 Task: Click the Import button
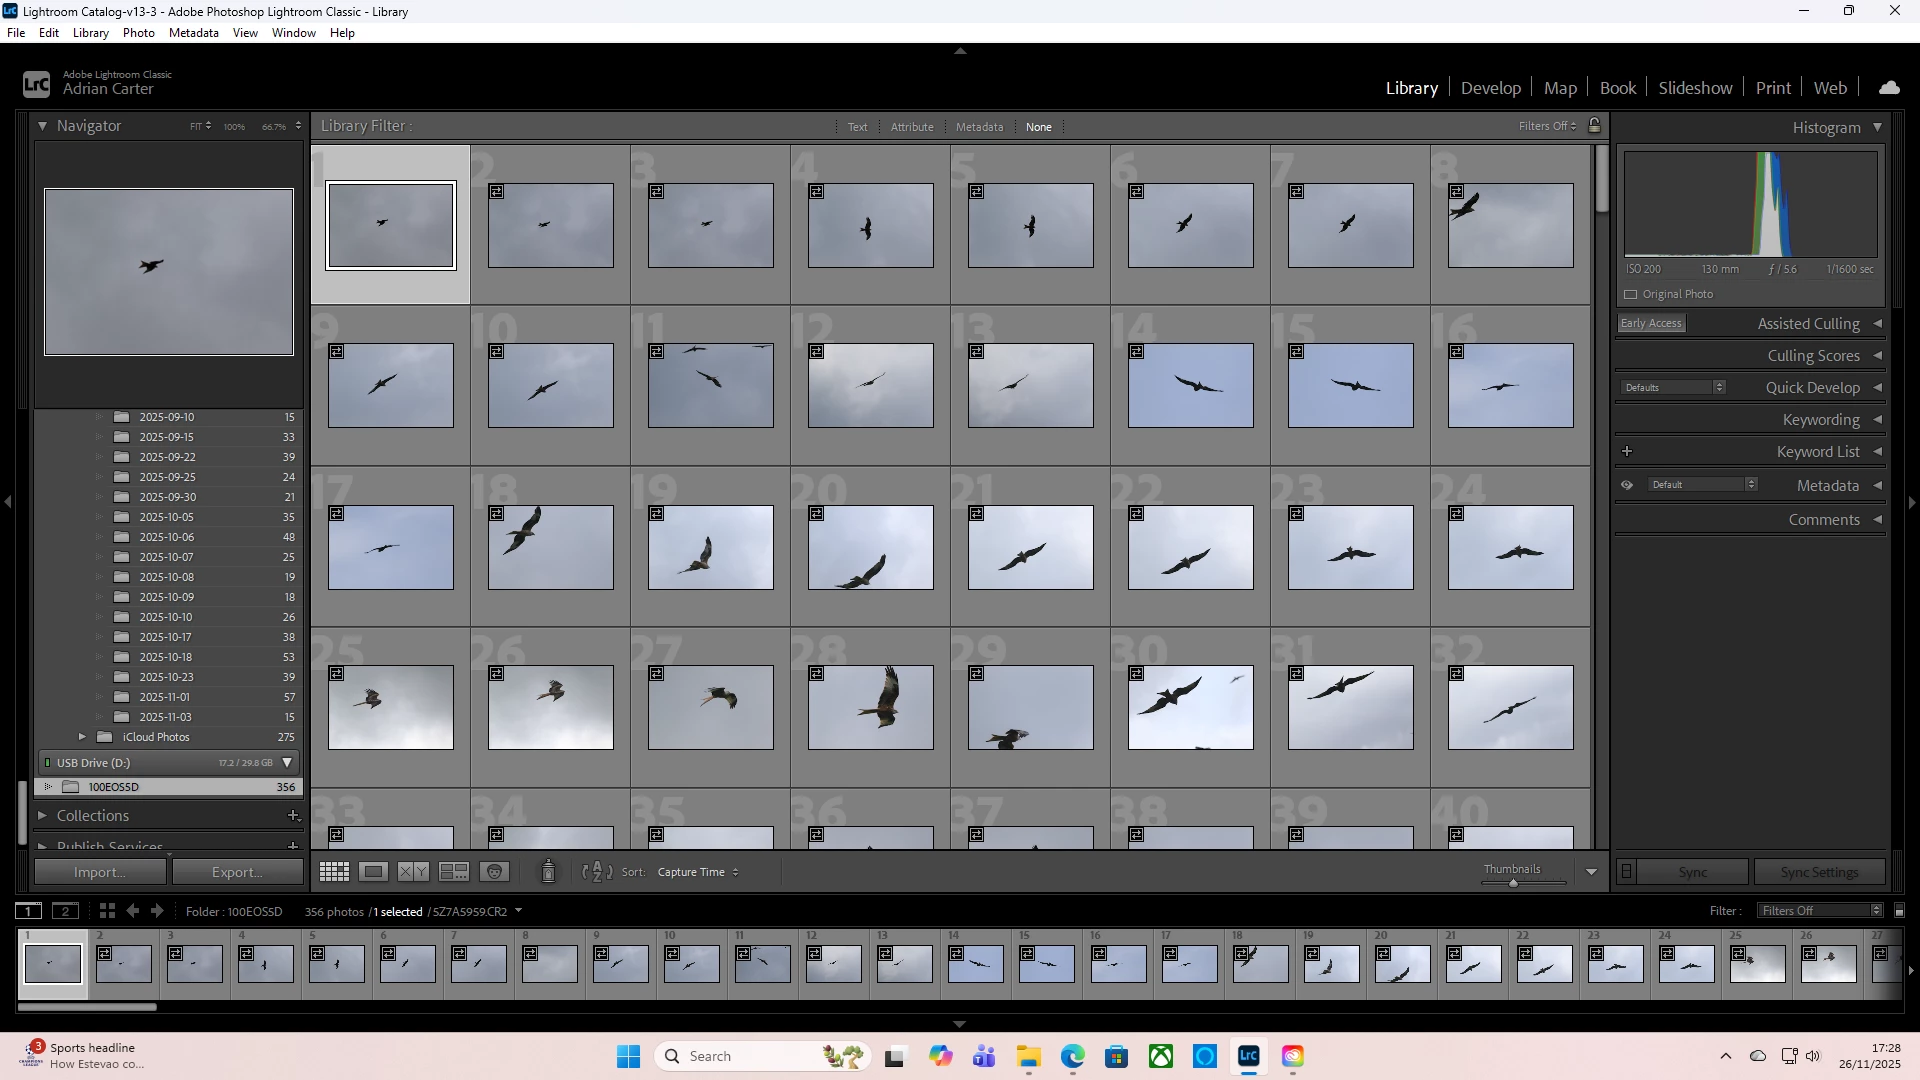100,872
